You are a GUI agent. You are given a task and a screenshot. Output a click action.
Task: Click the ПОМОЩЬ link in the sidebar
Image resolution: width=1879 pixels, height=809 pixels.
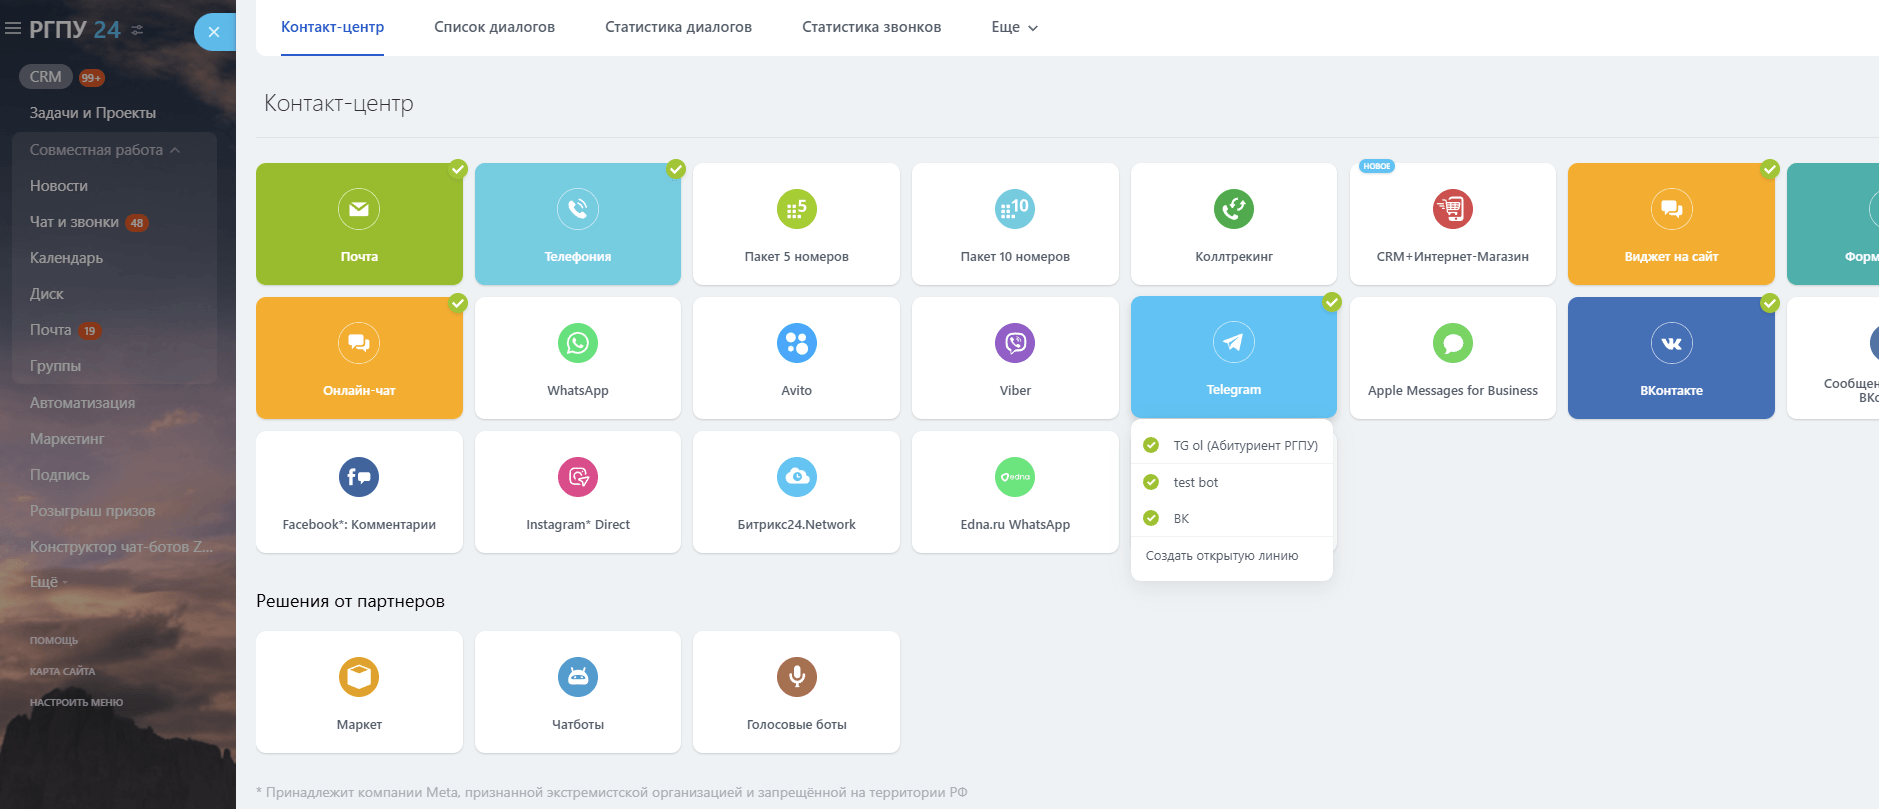[54, 640]
